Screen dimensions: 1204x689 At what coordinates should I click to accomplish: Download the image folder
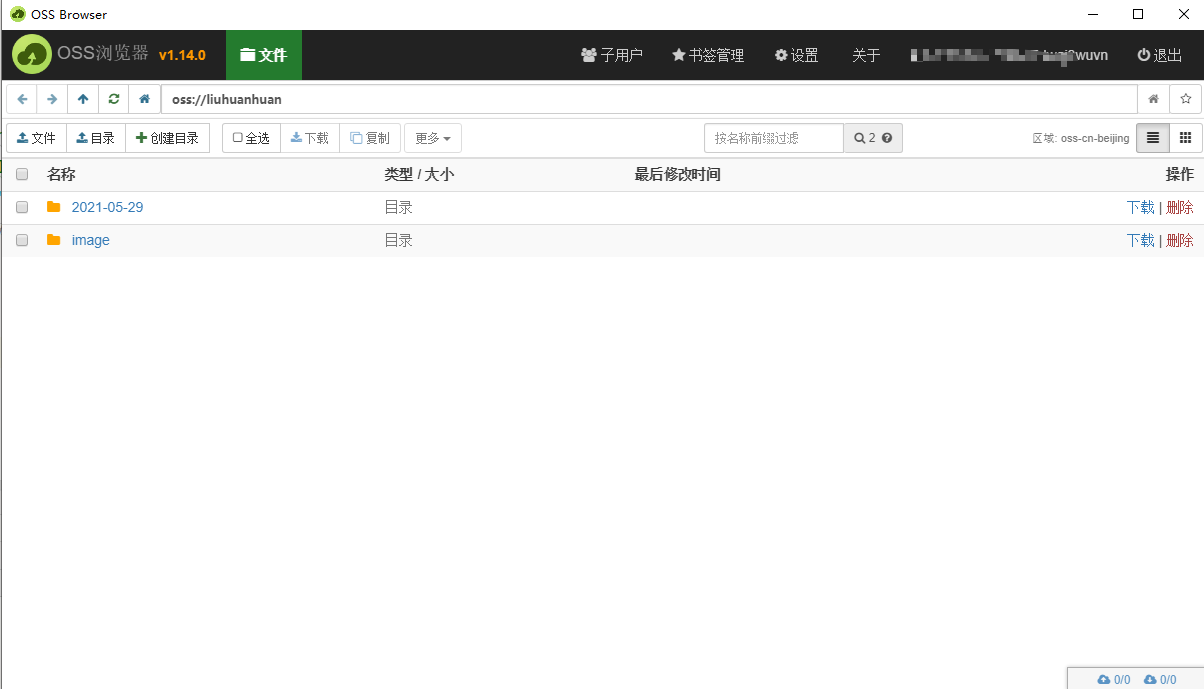(1140, 240)
